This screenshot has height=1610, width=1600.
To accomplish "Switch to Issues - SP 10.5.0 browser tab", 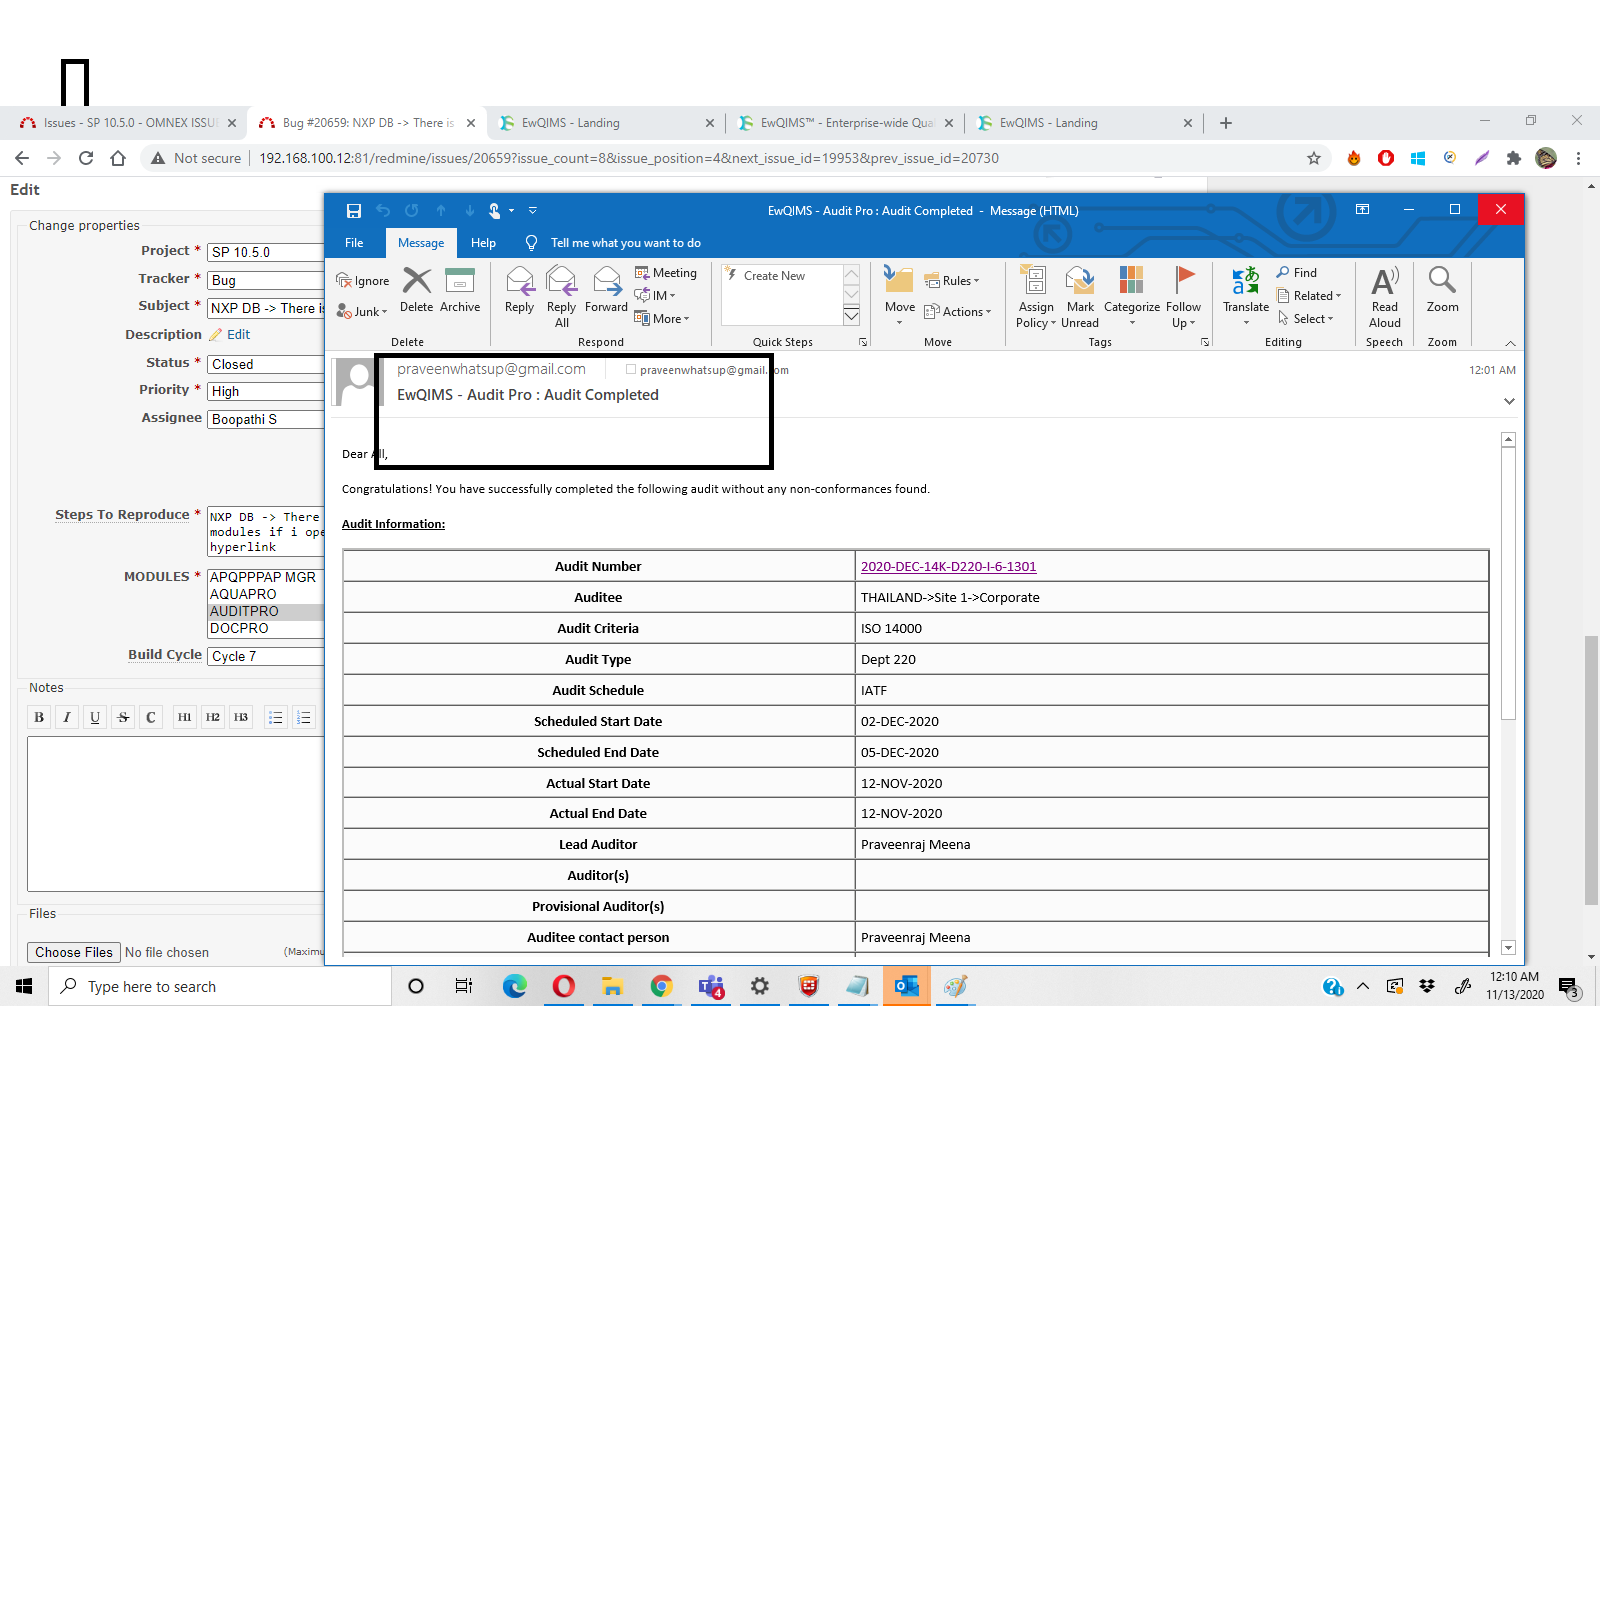I will [x=128, y=123].
